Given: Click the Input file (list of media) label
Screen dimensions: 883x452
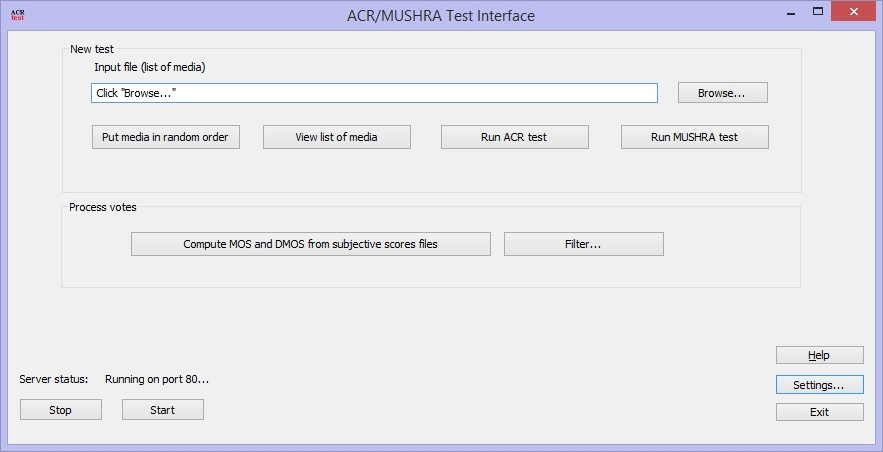Looking at the screenshot, I should coord(150,67).
